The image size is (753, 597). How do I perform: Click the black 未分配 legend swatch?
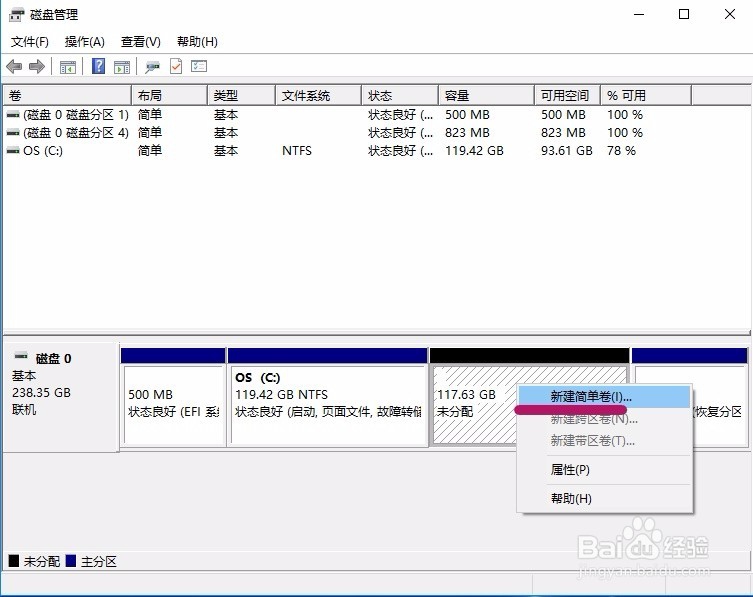coord(14,561)
